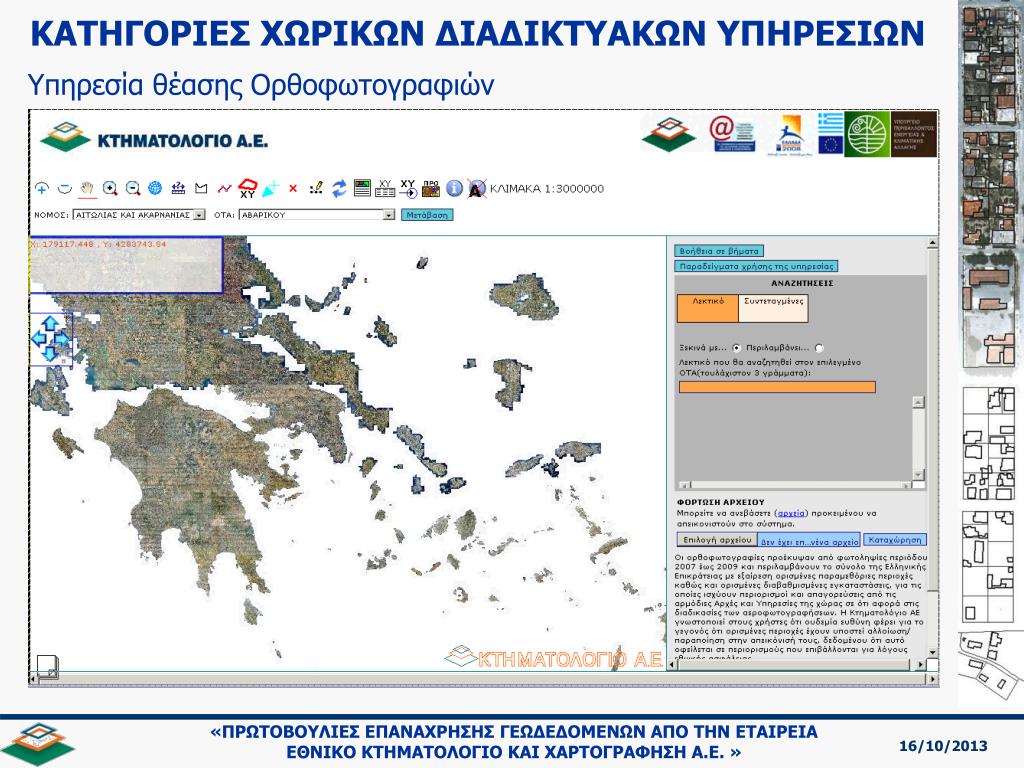The image size is (1024, 768).
Task: Select the Περιλαμβάνει radio button
Action: (819, 348)
